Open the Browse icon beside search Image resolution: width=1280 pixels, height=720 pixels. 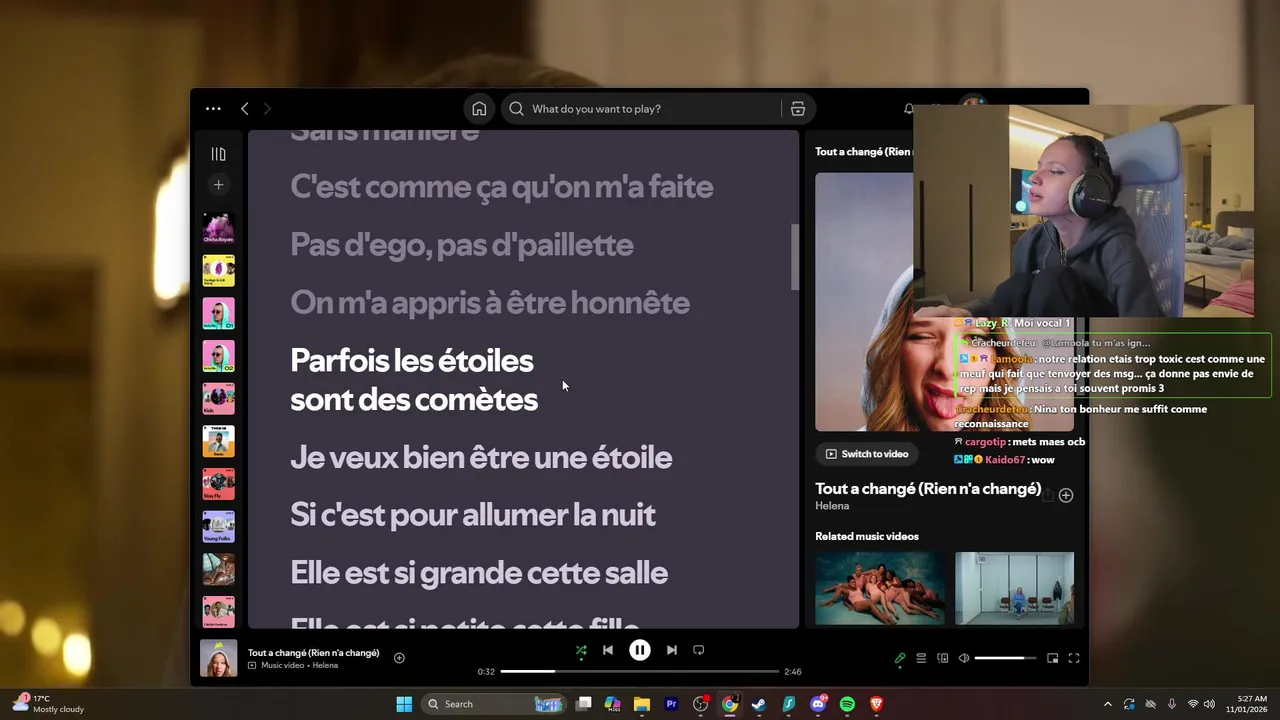click(797, 109)
